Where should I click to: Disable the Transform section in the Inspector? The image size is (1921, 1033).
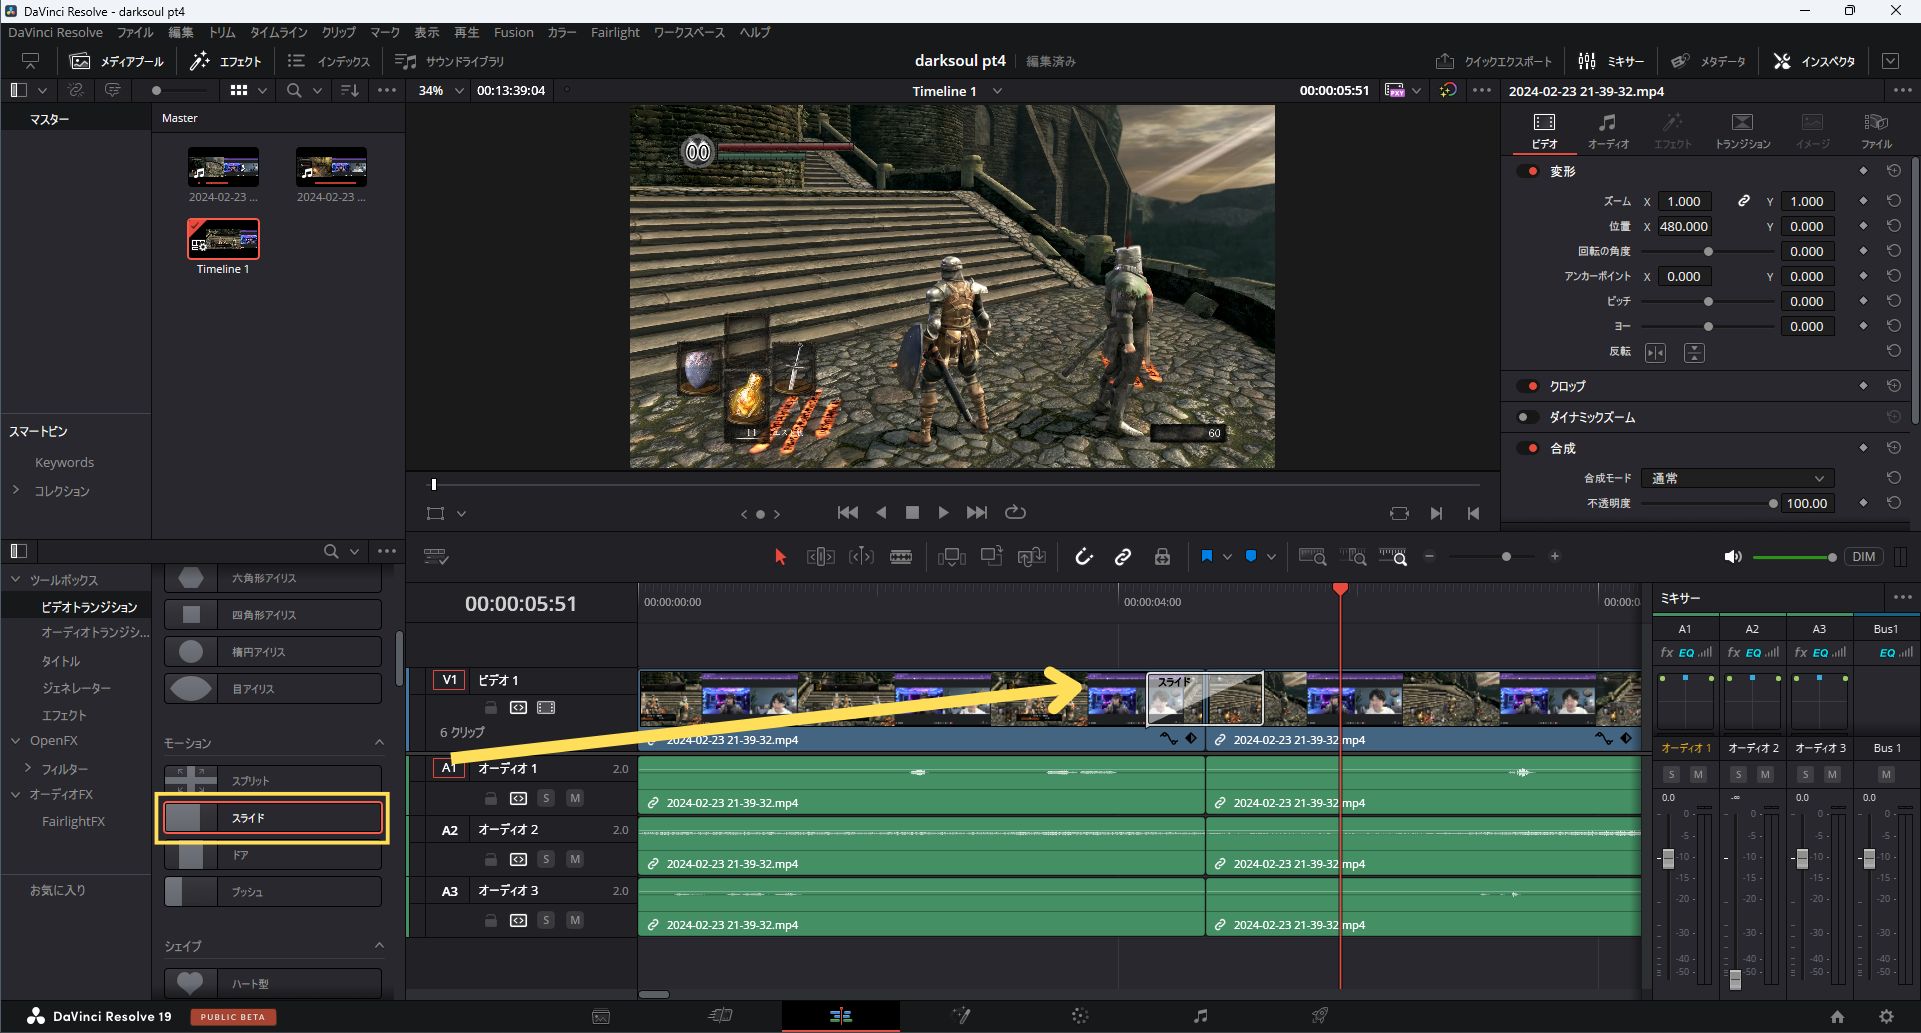pos(1528,170)
